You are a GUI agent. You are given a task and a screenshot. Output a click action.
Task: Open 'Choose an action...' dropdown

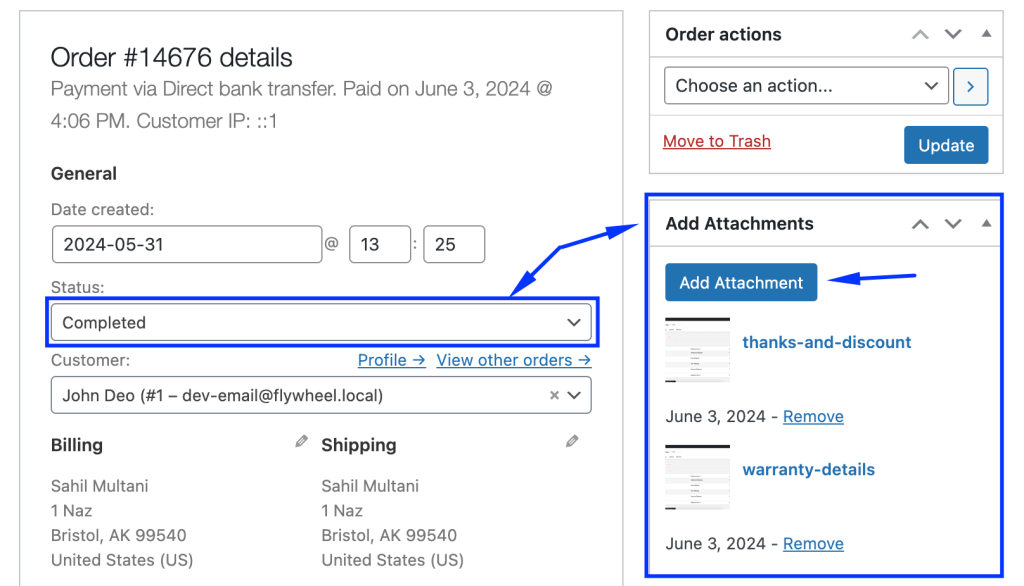click(x=806, y=86)
